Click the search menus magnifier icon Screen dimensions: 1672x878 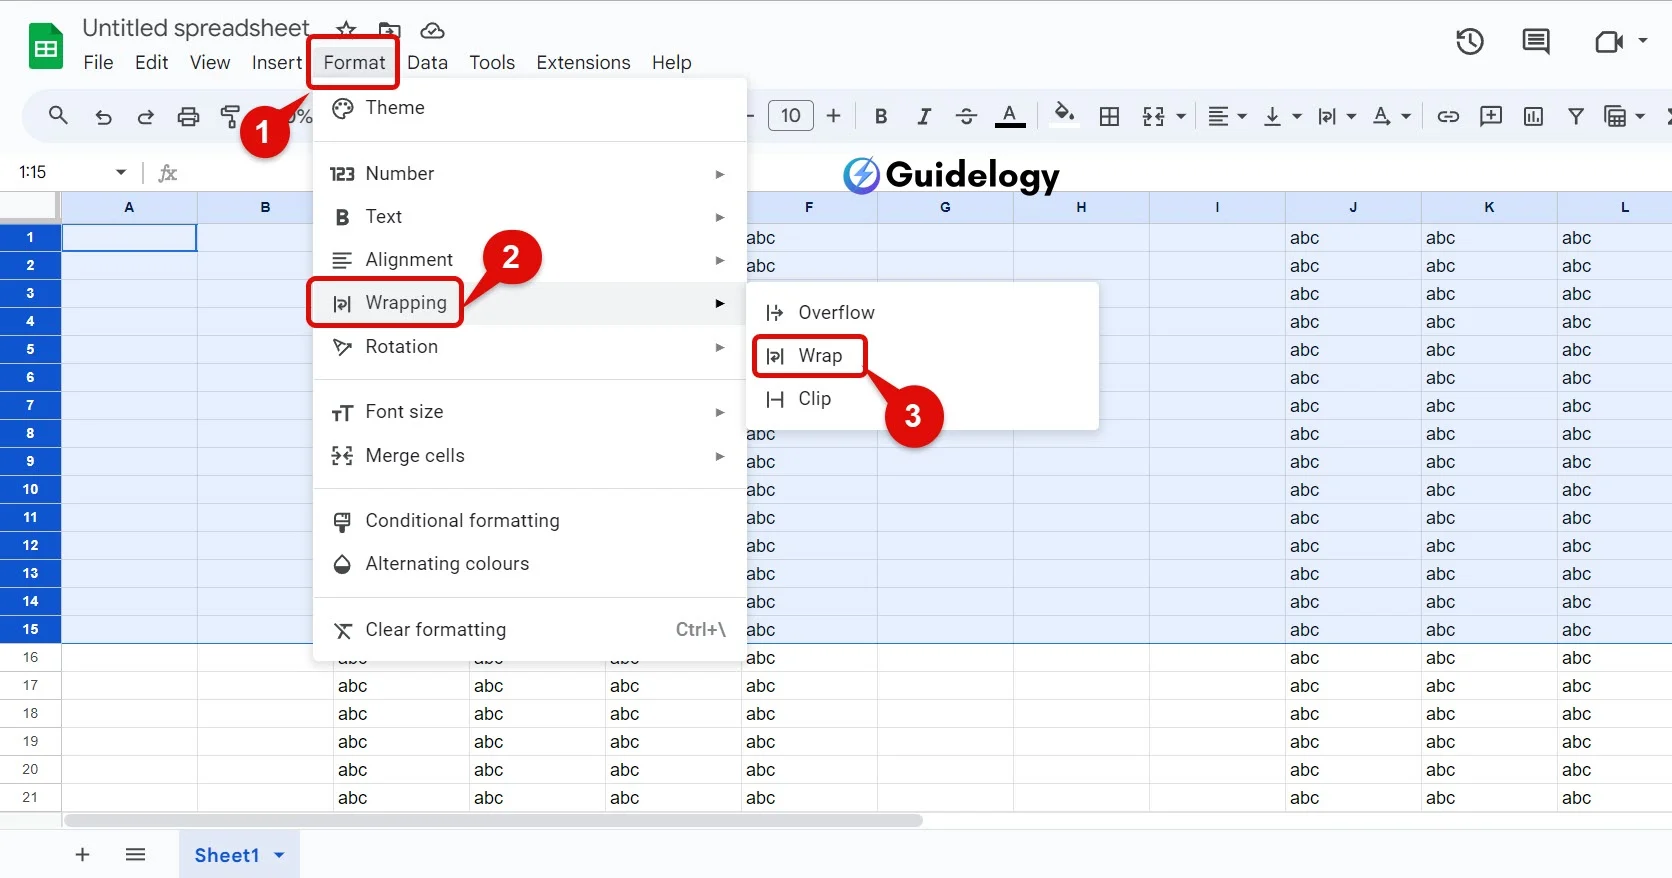coord(58,116)
